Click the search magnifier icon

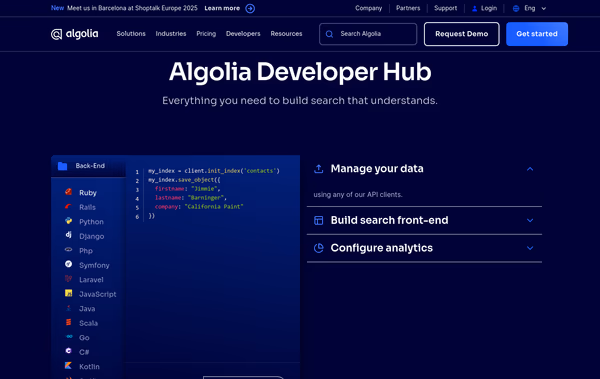point(329,34)
